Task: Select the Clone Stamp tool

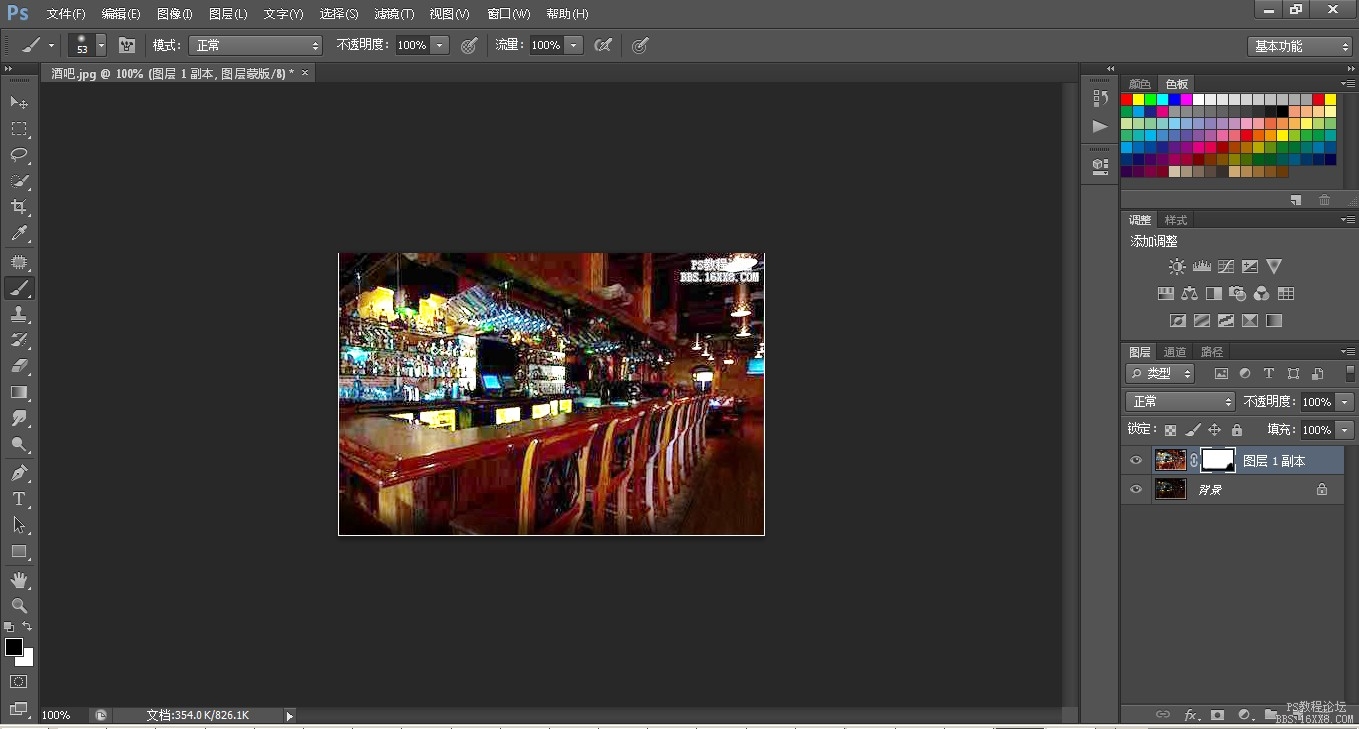Action: [x=19, y=314]
